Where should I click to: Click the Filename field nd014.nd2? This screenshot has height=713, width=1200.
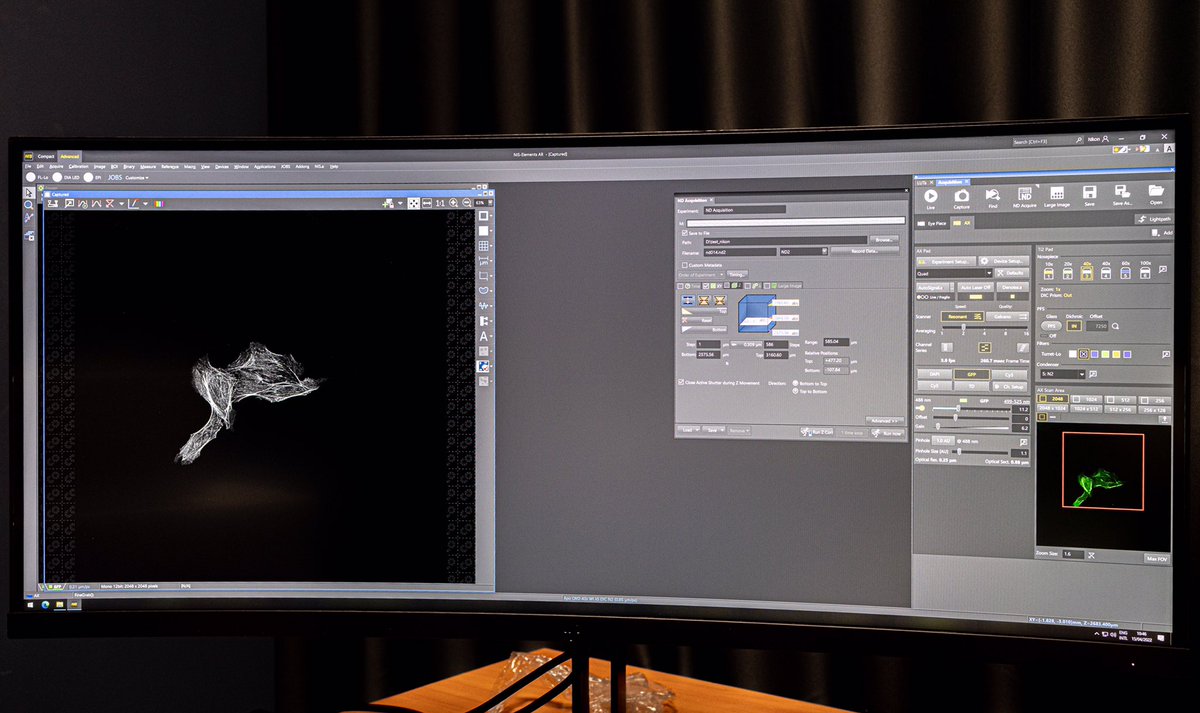[739, 251]
